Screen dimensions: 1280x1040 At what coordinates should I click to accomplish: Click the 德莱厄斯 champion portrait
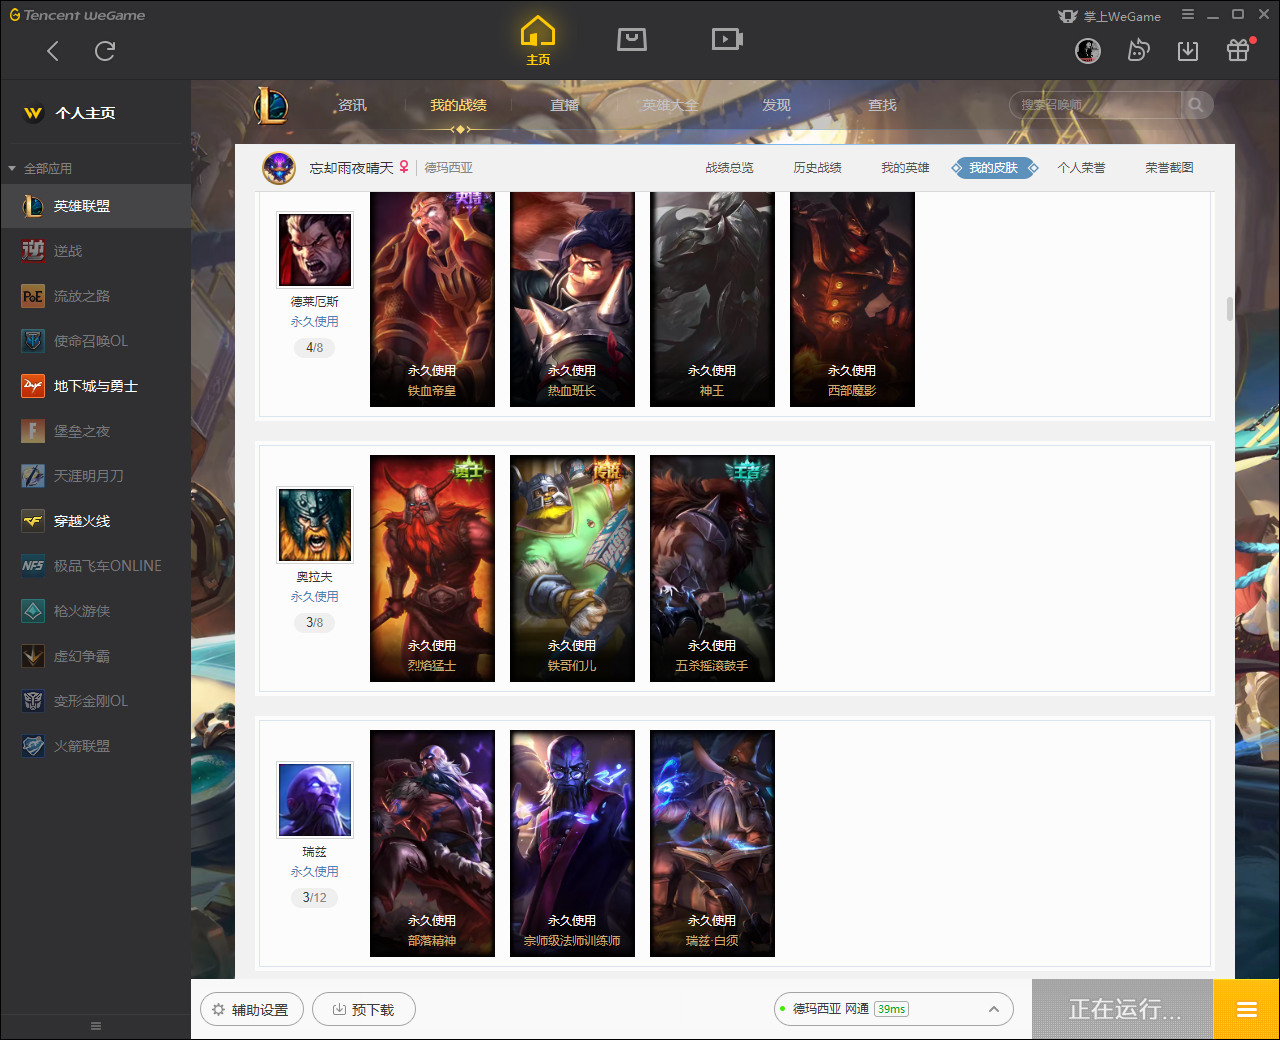[315, 249]
